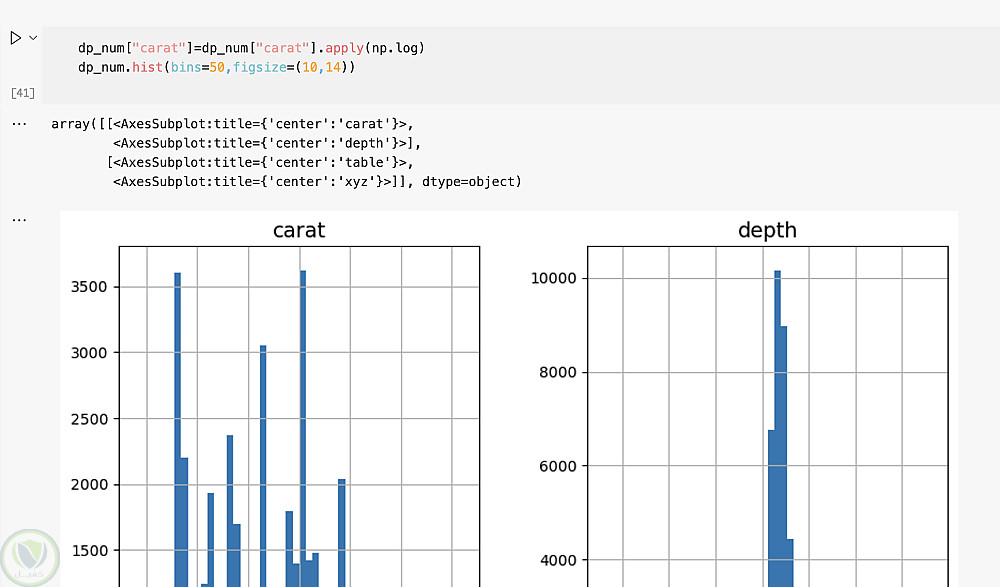Image resolution: width=1000 pixels, height=587 pixels.
Task: Click the 10000 tick on depth axis
Action: (x=554, y=278)
